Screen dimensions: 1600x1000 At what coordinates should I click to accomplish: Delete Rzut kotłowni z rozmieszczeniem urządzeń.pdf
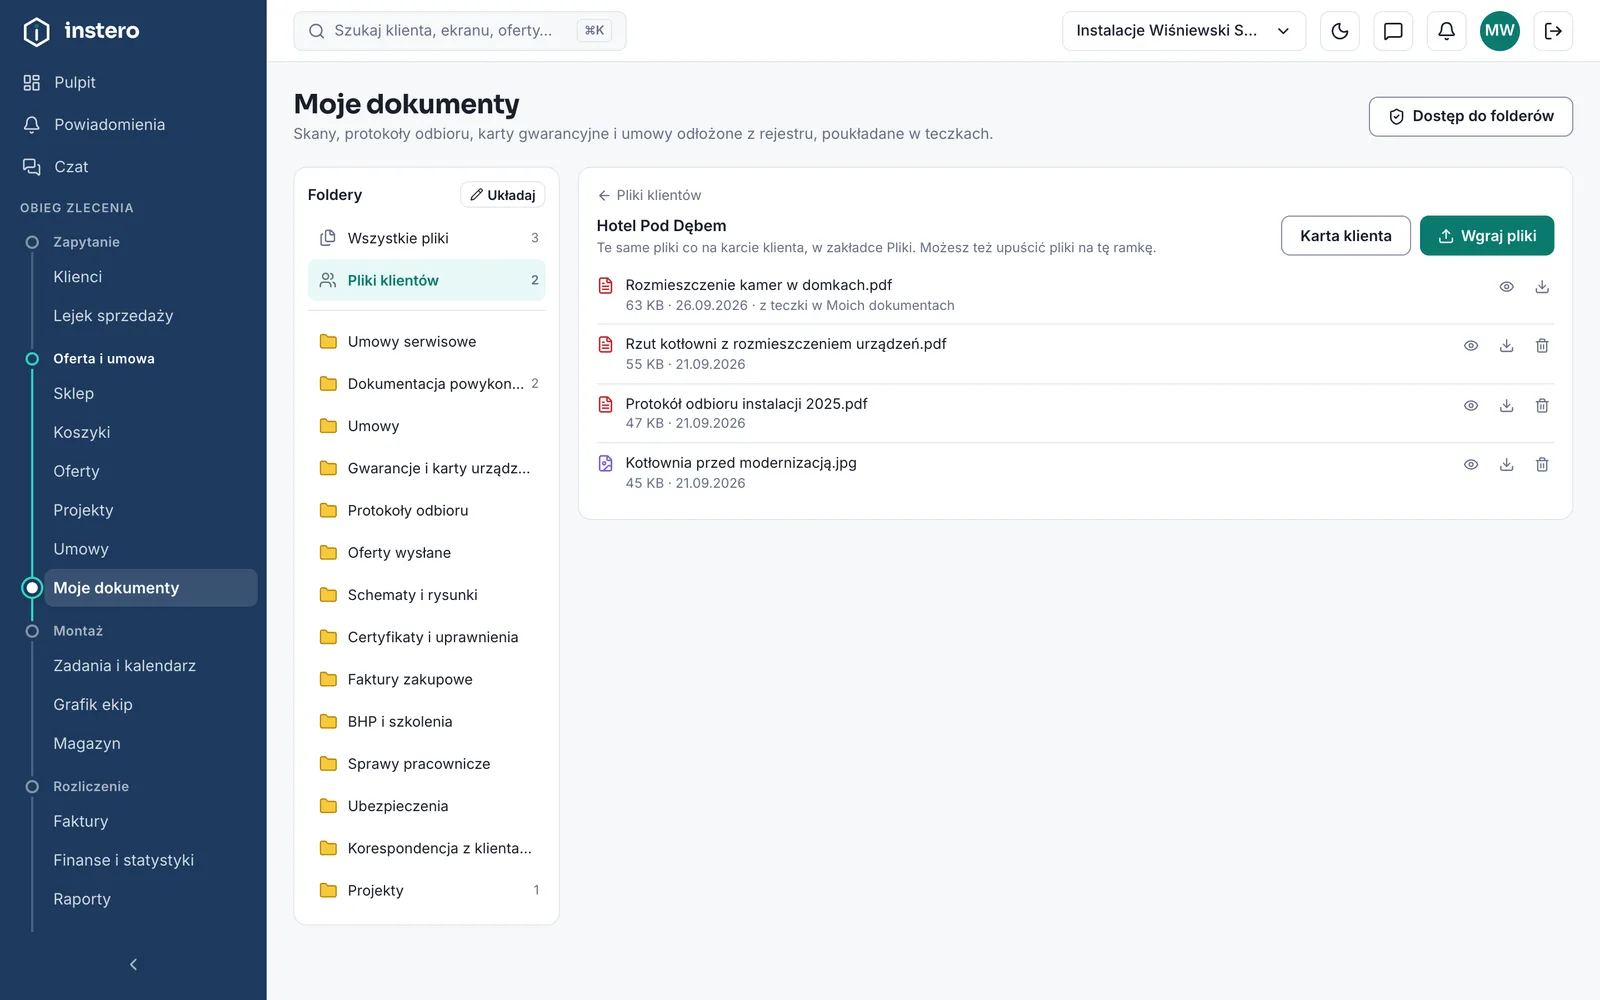[1542, 346]
